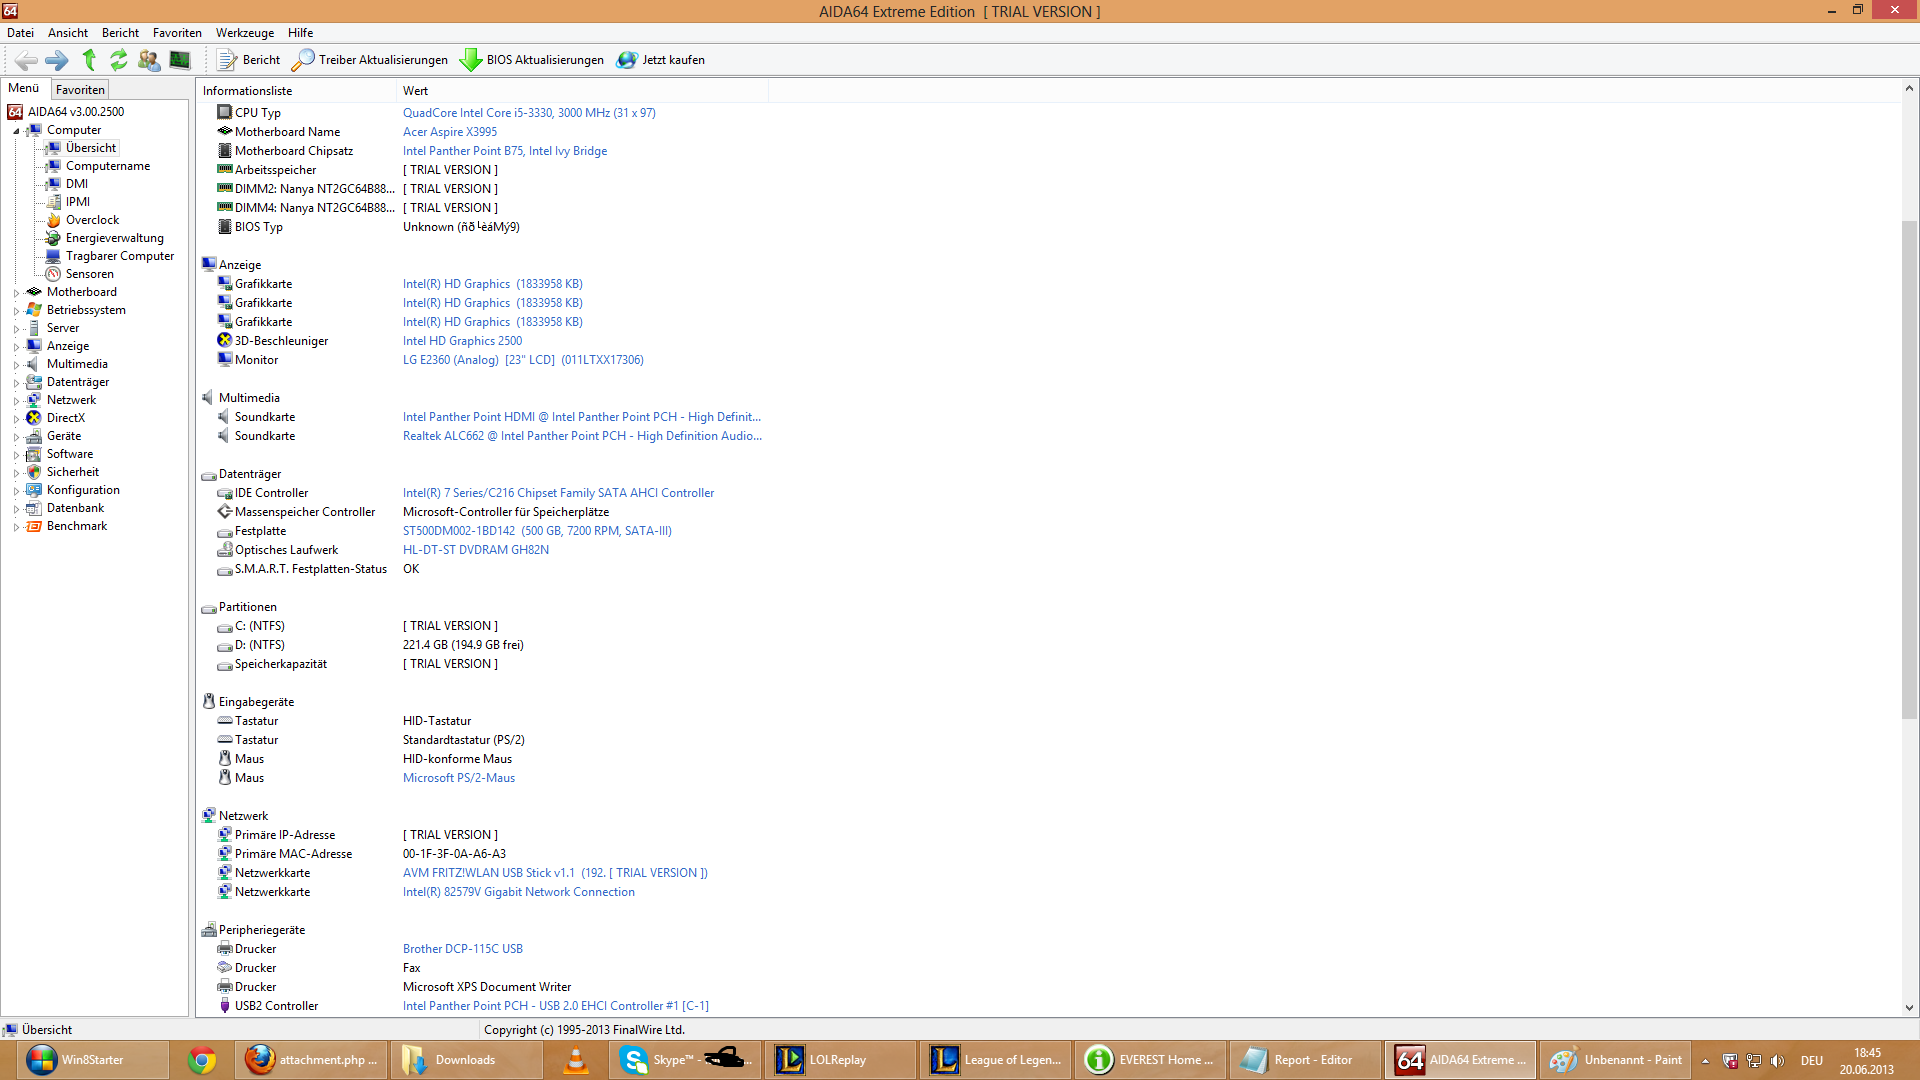The image size is (1920, 1080).
Task: Expand the DirectX tree node
Action: (16, 419)
